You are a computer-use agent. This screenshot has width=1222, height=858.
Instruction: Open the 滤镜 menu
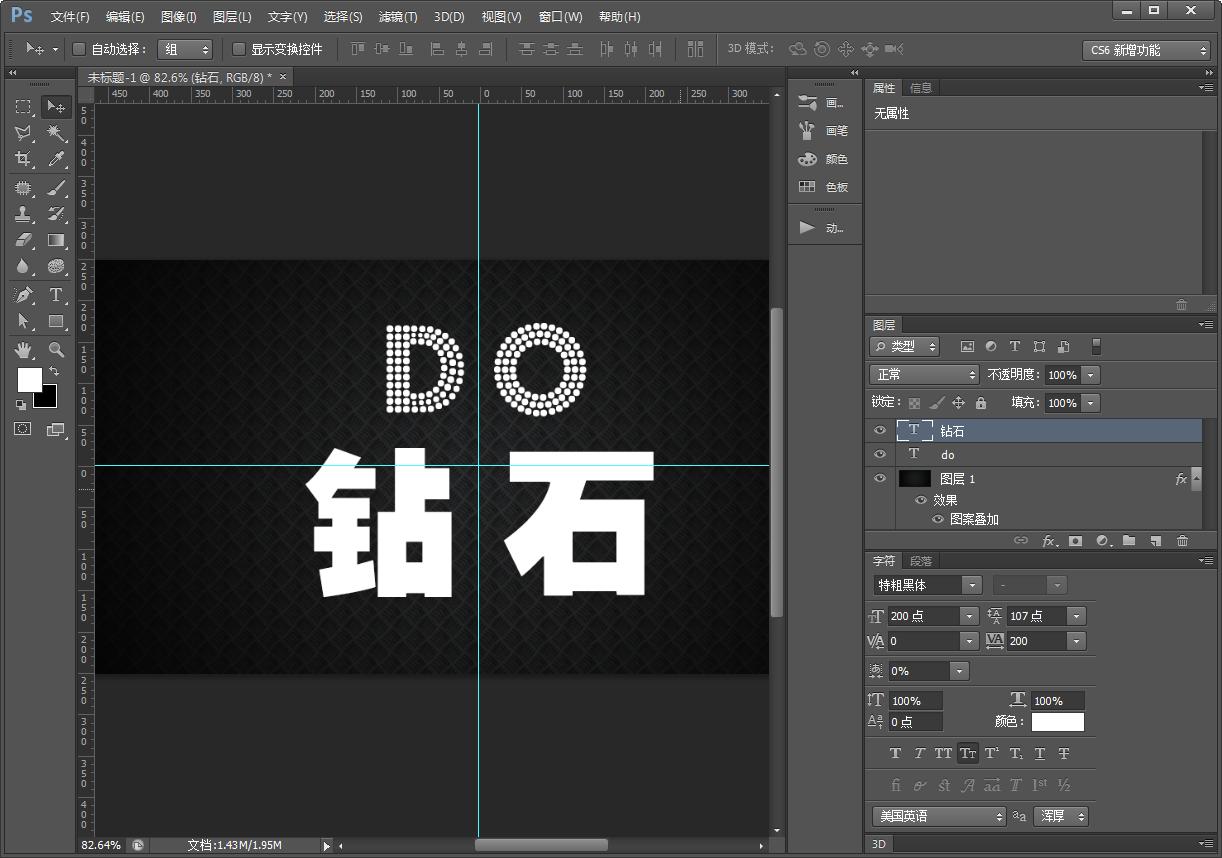pyautogui.click(x=397, y=16)
